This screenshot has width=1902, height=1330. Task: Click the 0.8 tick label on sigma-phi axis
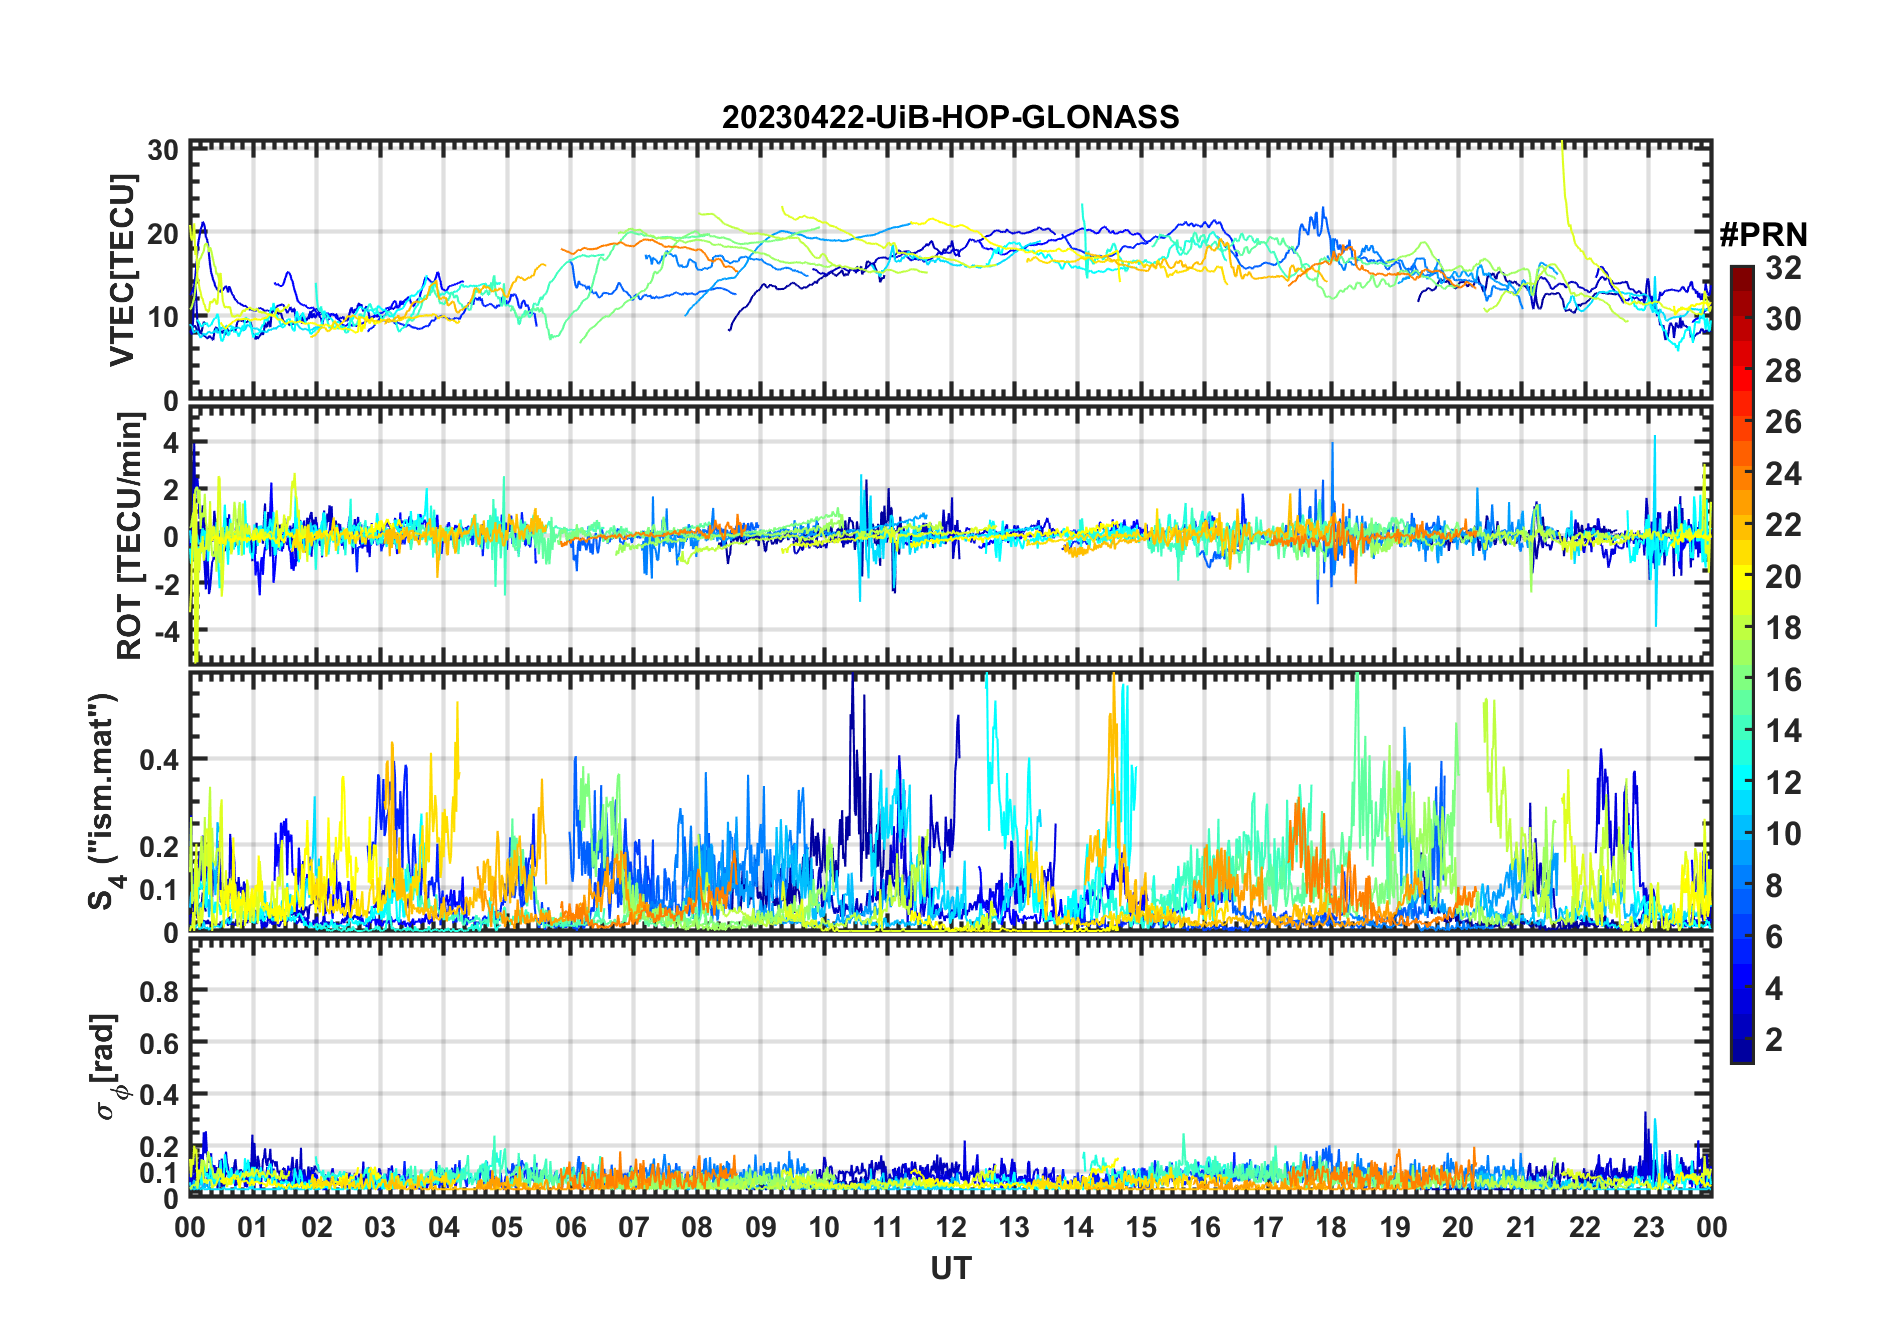click(x=159, y=991)
